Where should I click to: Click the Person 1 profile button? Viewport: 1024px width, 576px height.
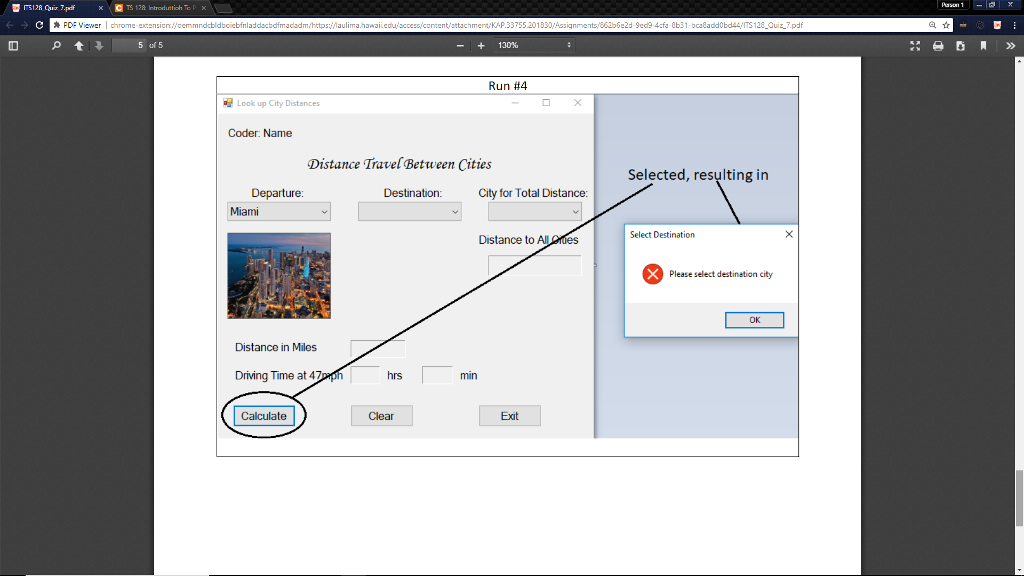[952, 5]
